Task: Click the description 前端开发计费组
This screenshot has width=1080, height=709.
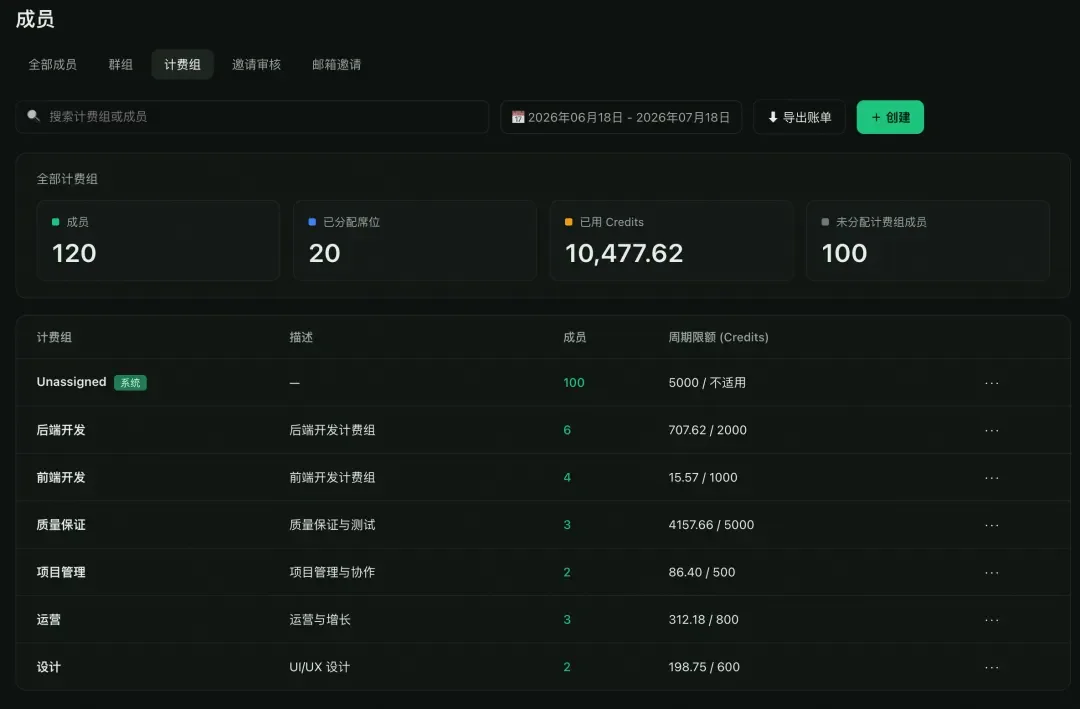Action: (332, 477)
